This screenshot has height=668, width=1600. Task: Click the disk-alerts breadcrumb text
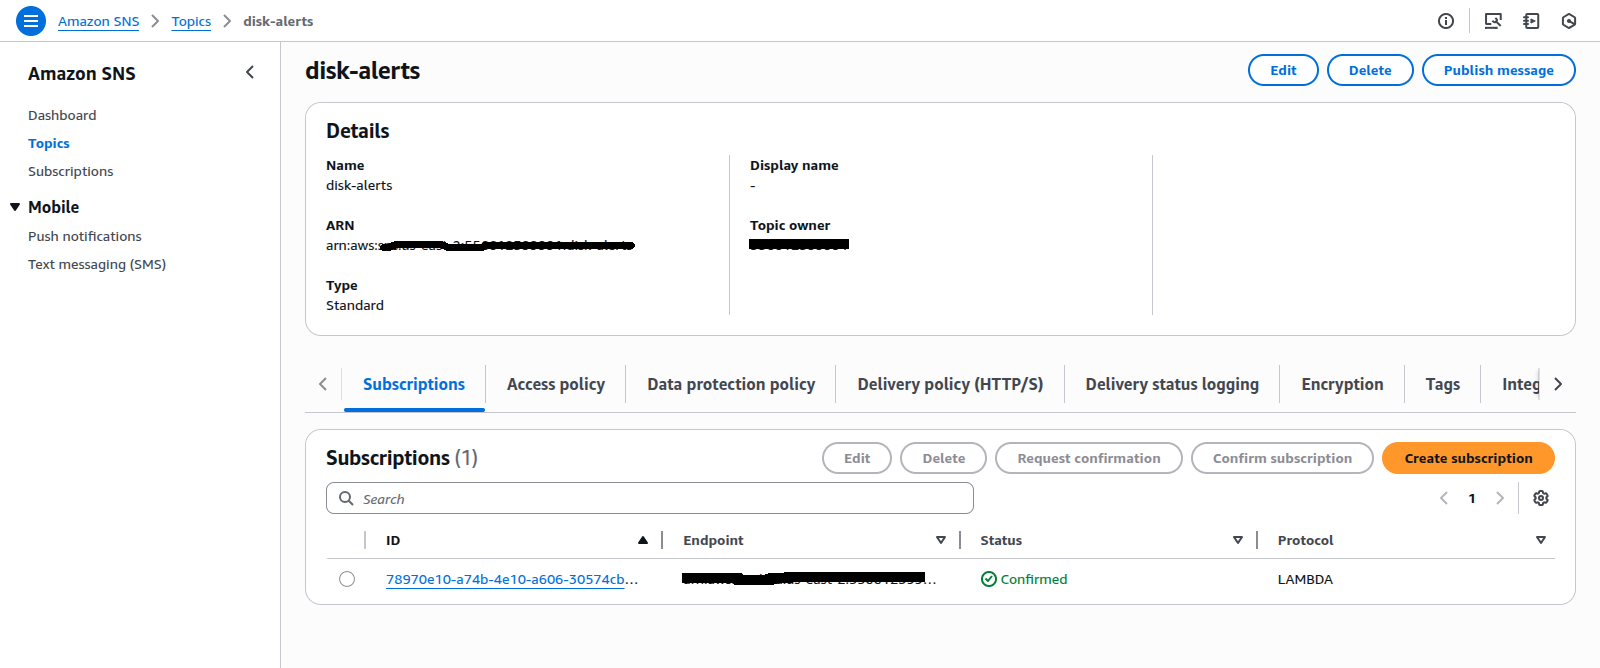coord(278,21)
